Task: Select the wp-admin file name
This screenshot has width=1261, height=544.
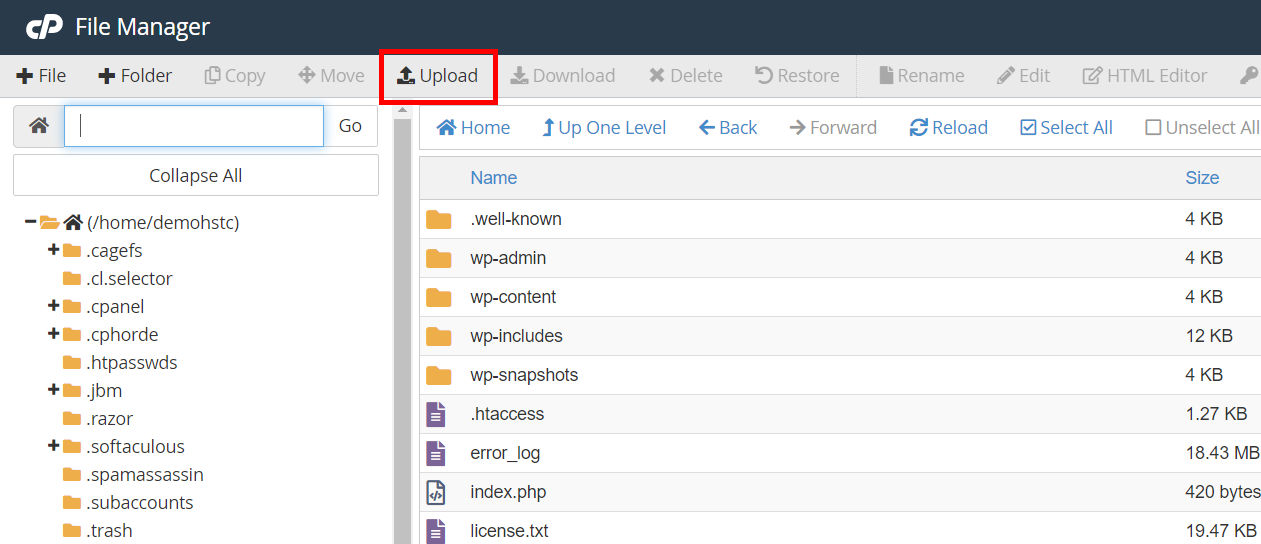Action: point(508,258)
